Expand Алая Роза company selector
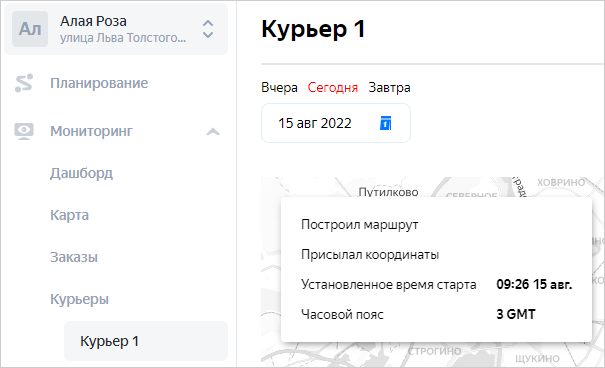Screen dimensions: 605x368 (x=116, y=29)
